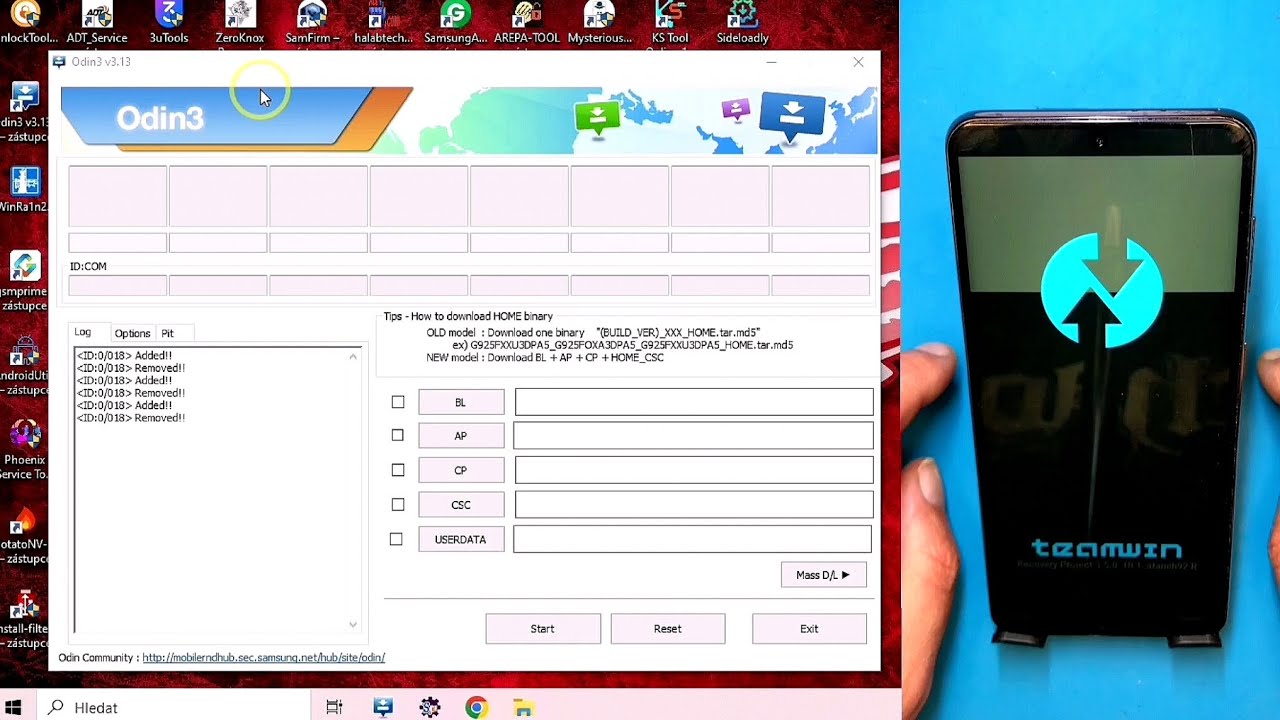Click the ID:COM label
Image resolution: width=1280 pixels, height=720 pixels.
click(88, 267)
